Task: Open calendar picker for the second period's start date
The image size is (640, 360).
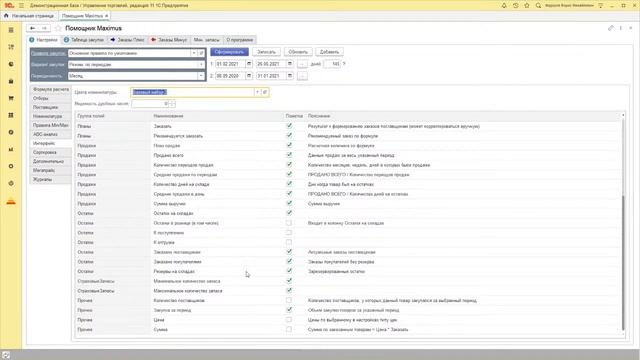Action: 249,76
